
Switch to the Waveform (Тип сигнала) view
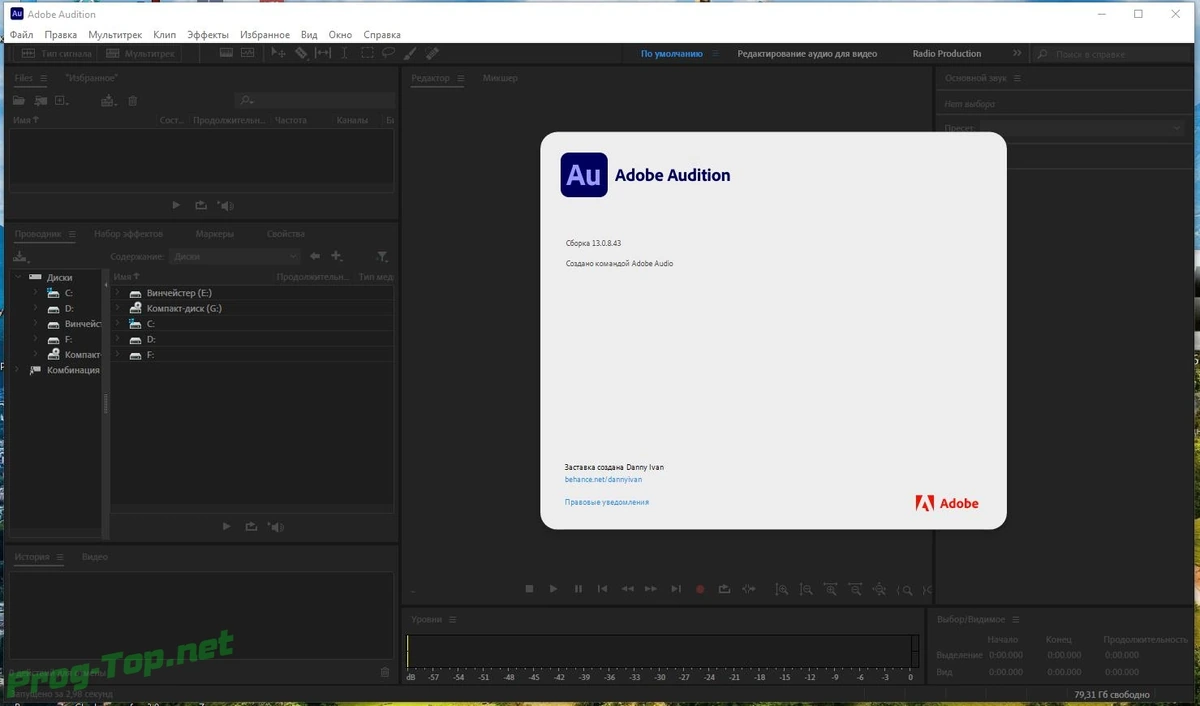[56, 53]
